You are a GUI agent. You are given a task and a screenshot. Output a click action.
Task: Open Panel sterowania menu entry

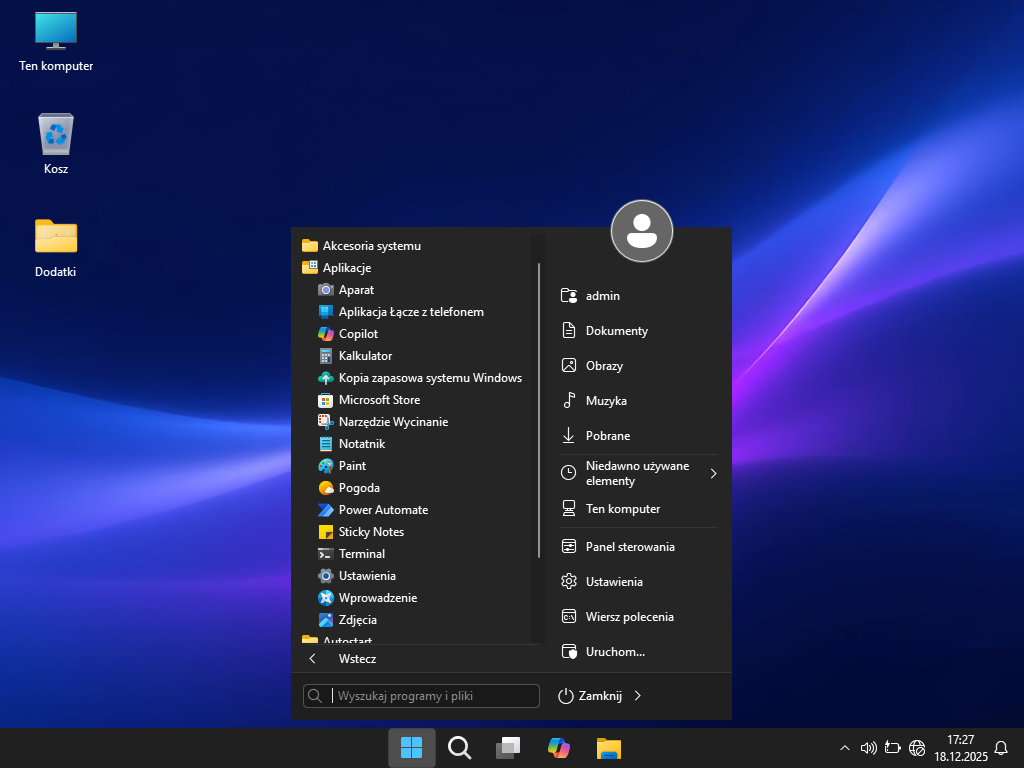(x=629, y=547)
